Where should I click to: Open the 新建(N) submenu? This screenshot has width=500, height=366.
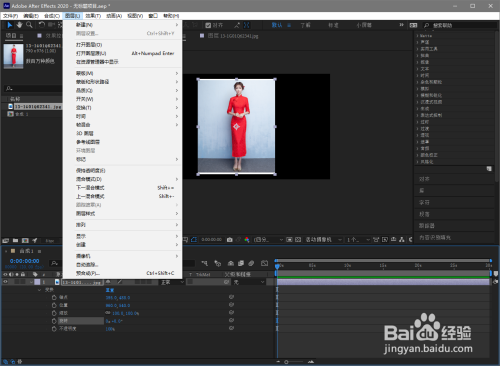coord(122,25)
